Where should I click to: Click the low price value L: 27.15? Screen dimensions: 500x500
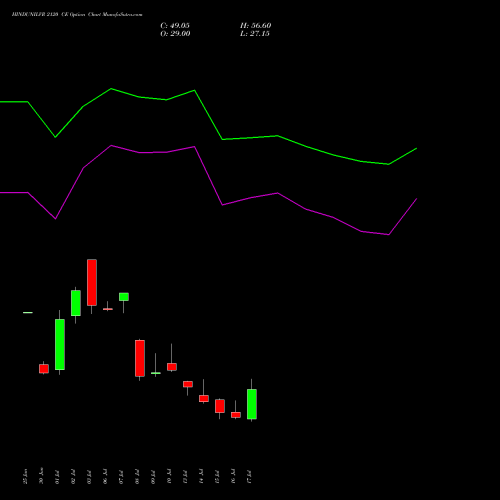[255, 34]
